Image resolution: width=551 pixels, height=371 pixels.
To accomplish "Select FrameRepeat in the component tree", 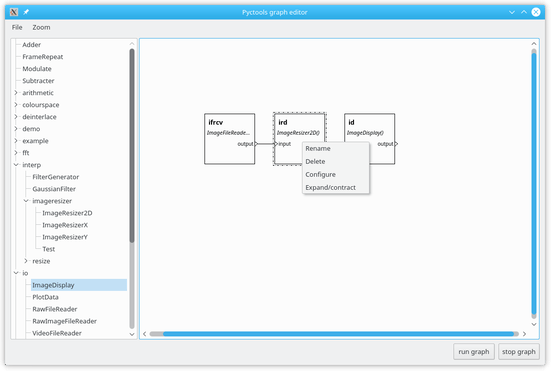I will [x=43, y=57].
